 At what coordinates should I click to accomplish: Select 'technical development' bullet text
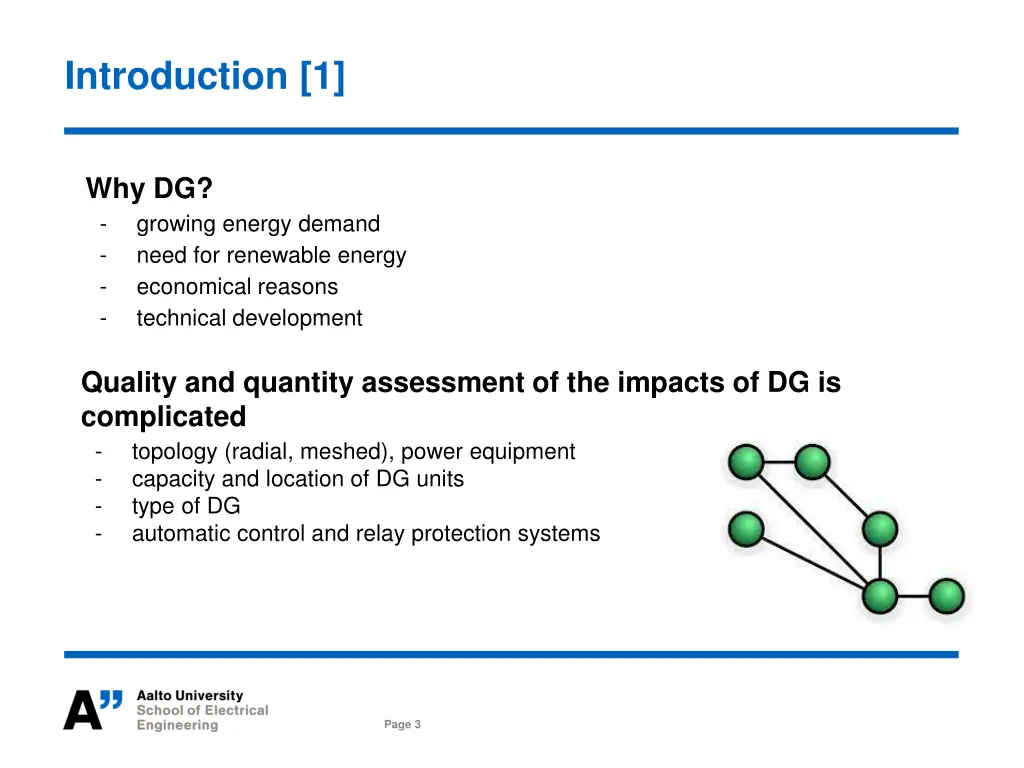[x=249, y=318]
